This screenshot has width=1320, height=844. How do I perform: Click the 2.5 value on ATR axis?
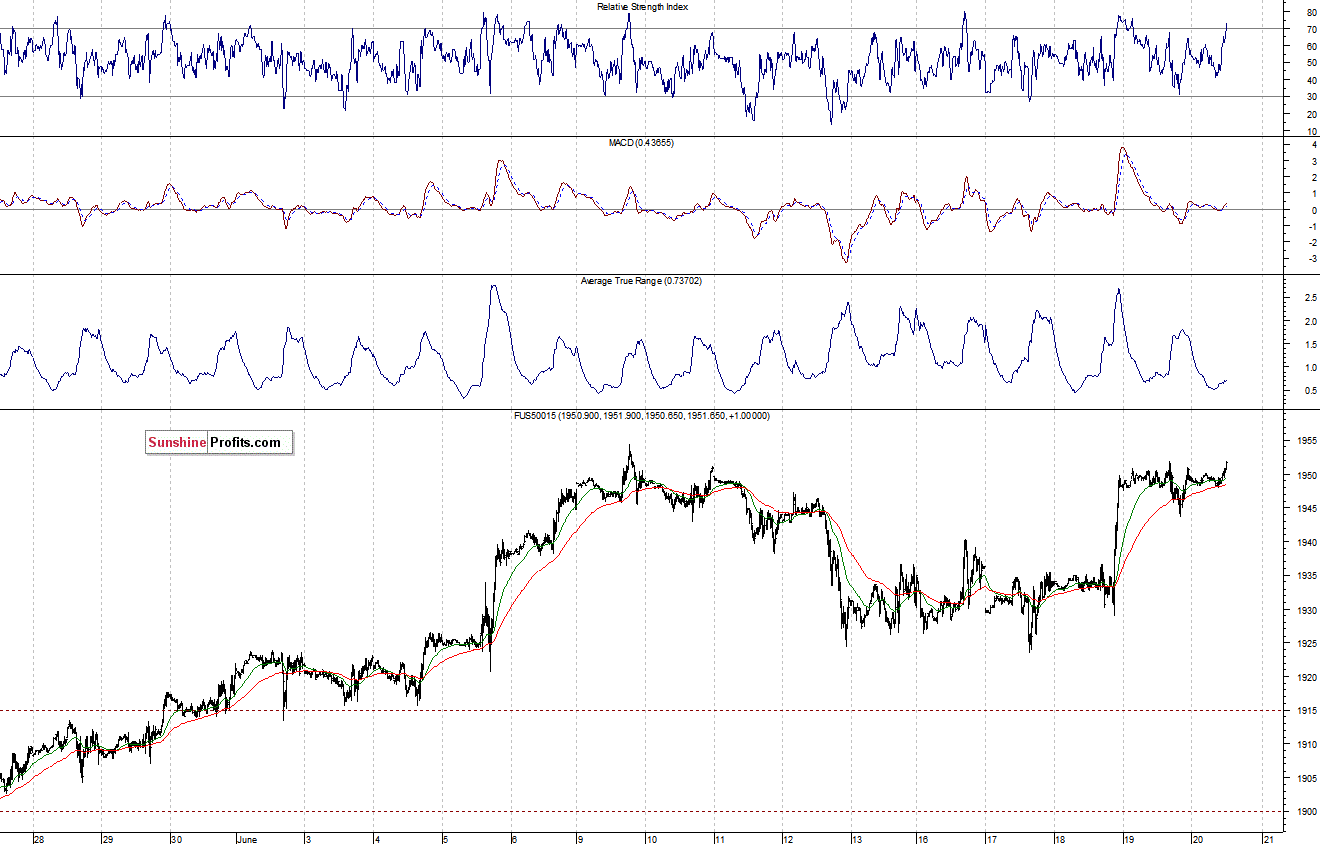pos(1310,298)
